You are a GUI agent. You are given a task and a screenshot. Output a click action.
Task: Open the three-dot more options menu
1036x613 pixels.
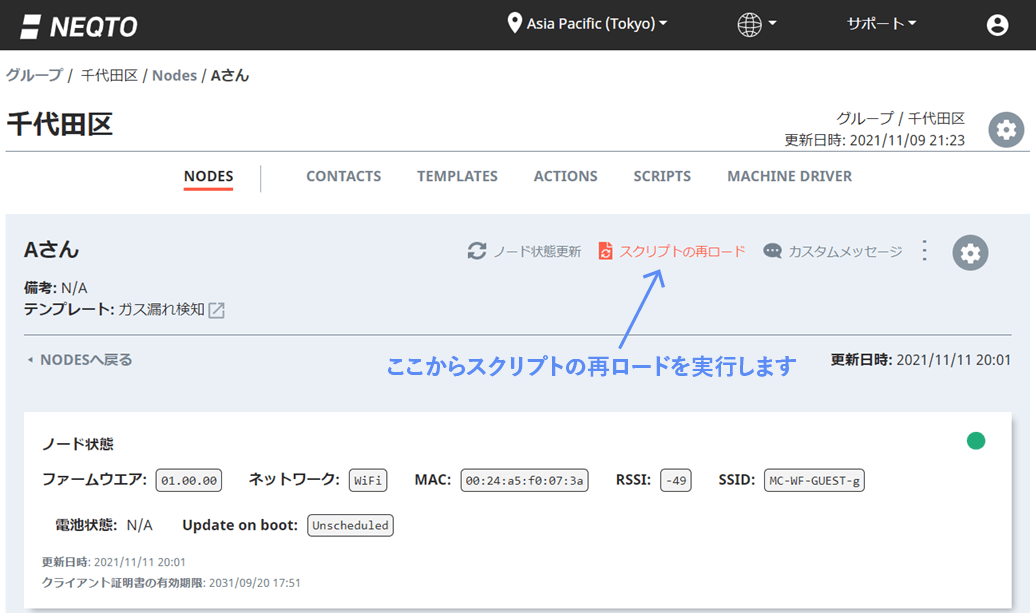pyautogui.click(x=924, y=251)
